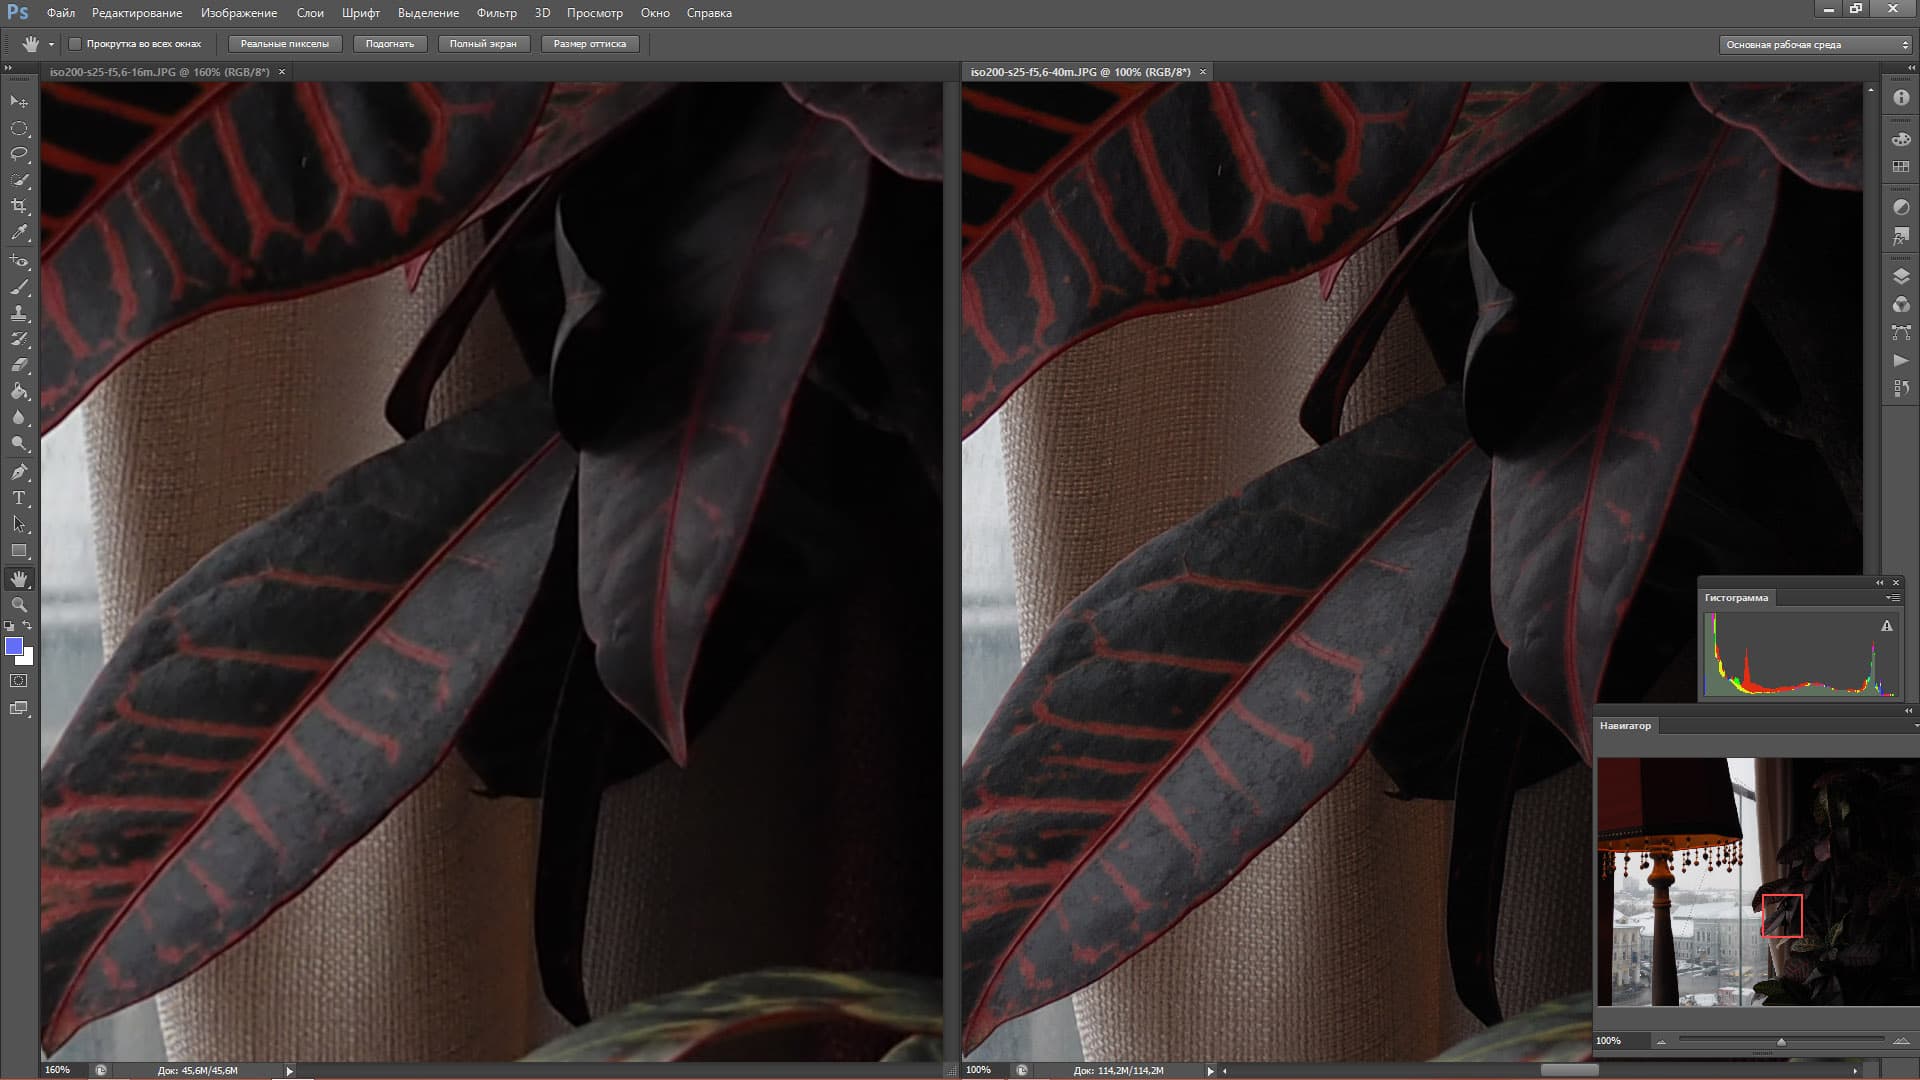The image size is (1920, 1080).
Task: Click histogram cached data warning icon
Action: (x=1887, y=626)
